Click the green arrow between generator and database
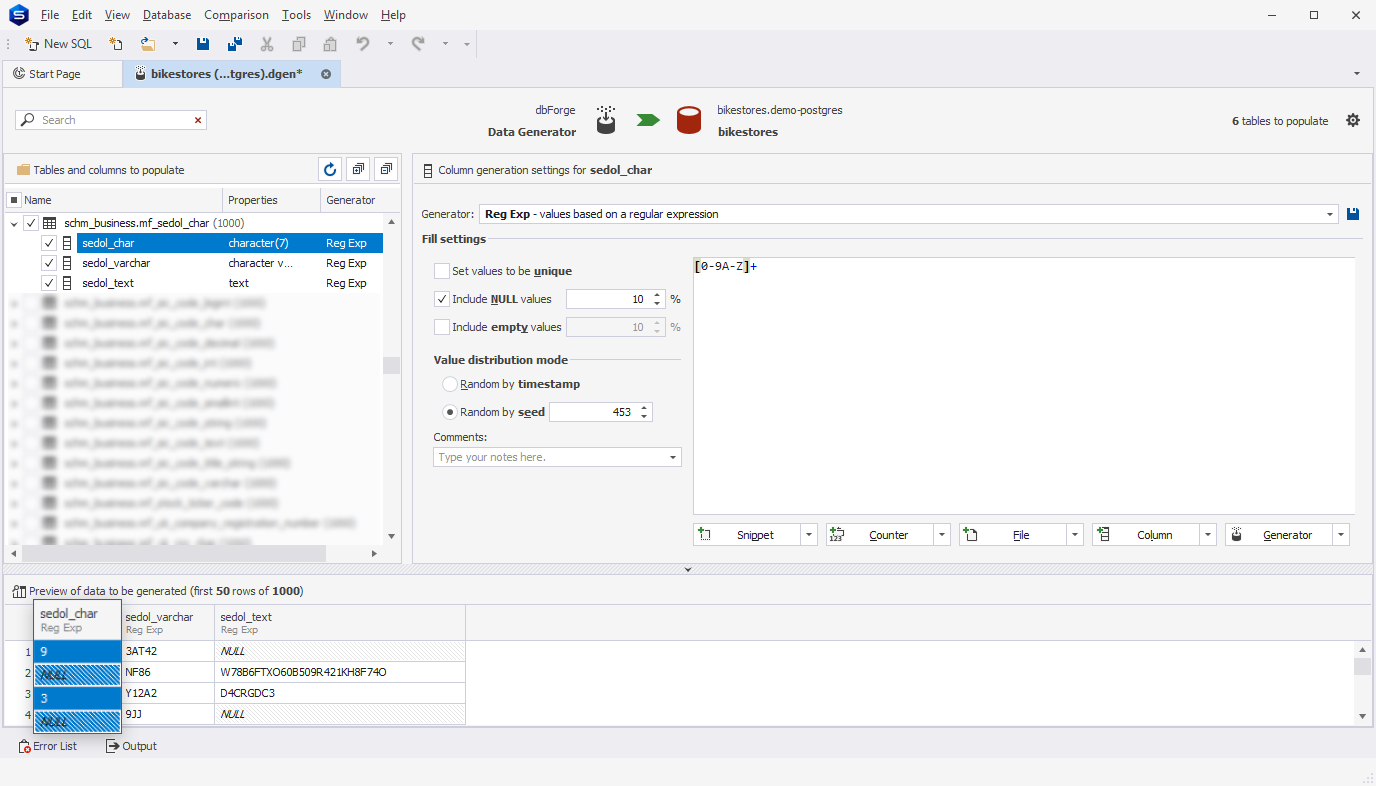The height and width of the screenshot is (786, 1376). point(648,120)
